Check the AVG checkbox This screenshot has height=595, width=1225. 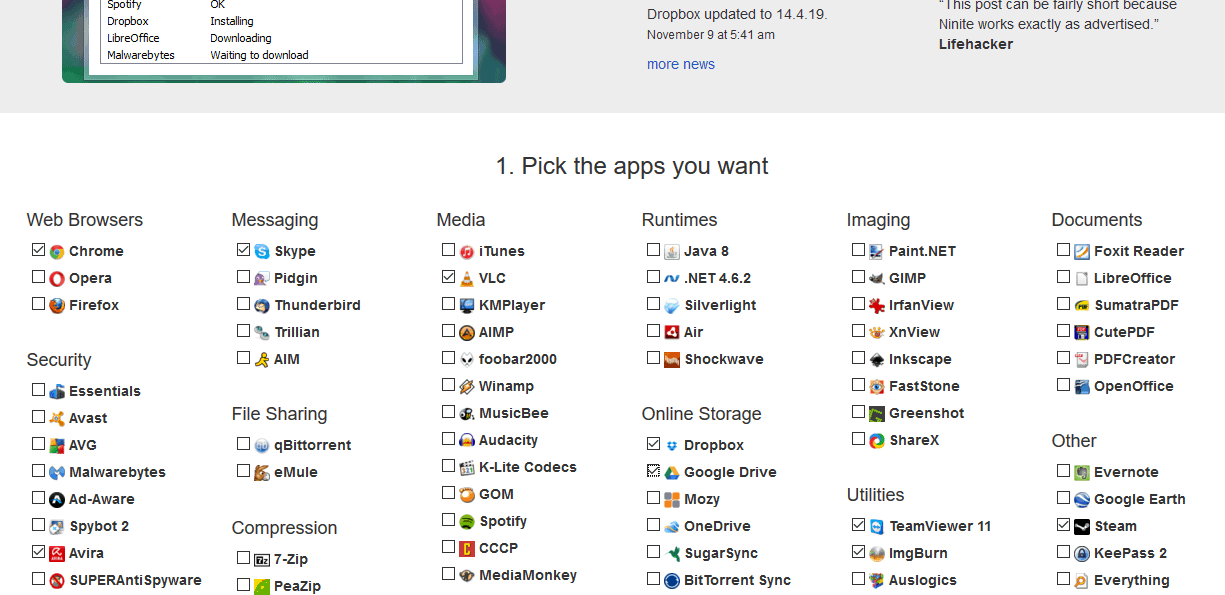pyautogui.click(x=38, y=444)
